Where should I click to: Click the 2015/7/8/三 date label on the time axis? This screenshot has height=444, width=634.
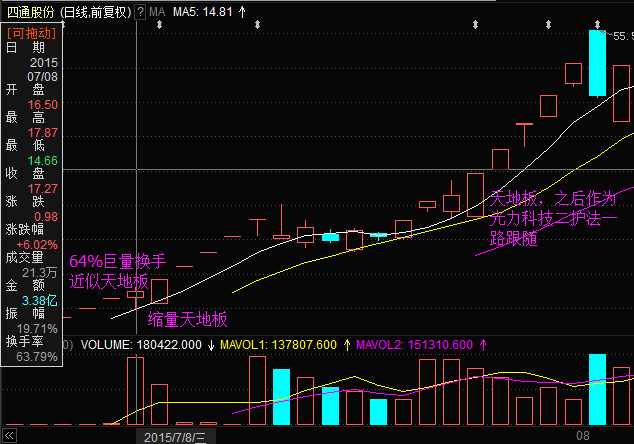(175, 437)
